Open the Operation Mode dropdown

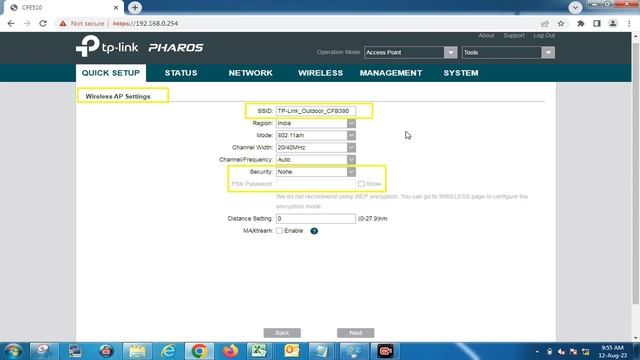pyautogui.click(x=410, y=52)
